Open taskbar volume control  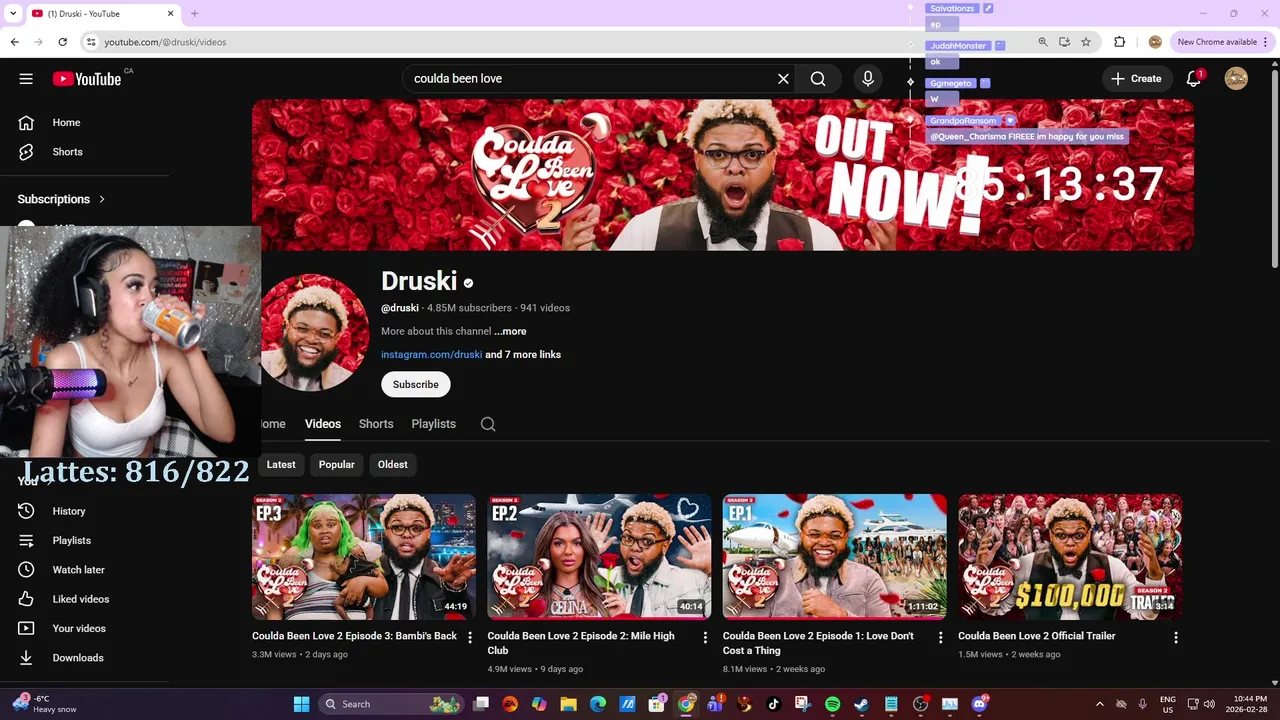point(1210,704)
